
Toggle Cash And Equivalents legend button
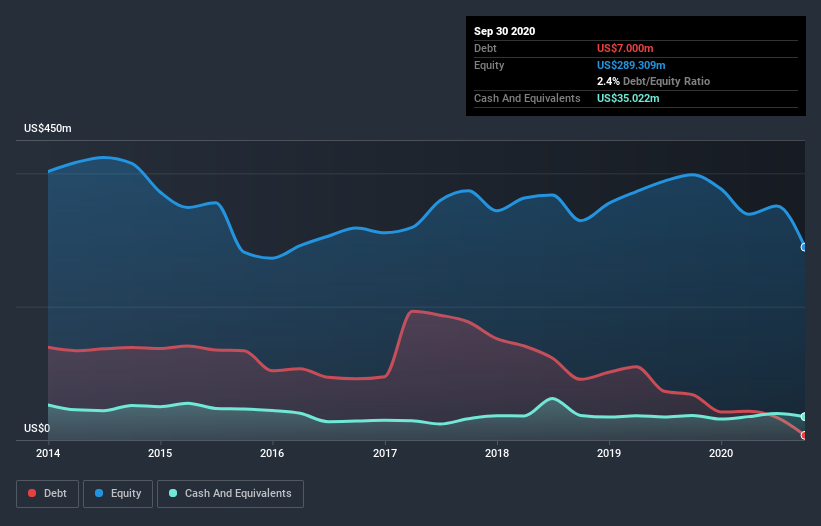pos(230,494)
